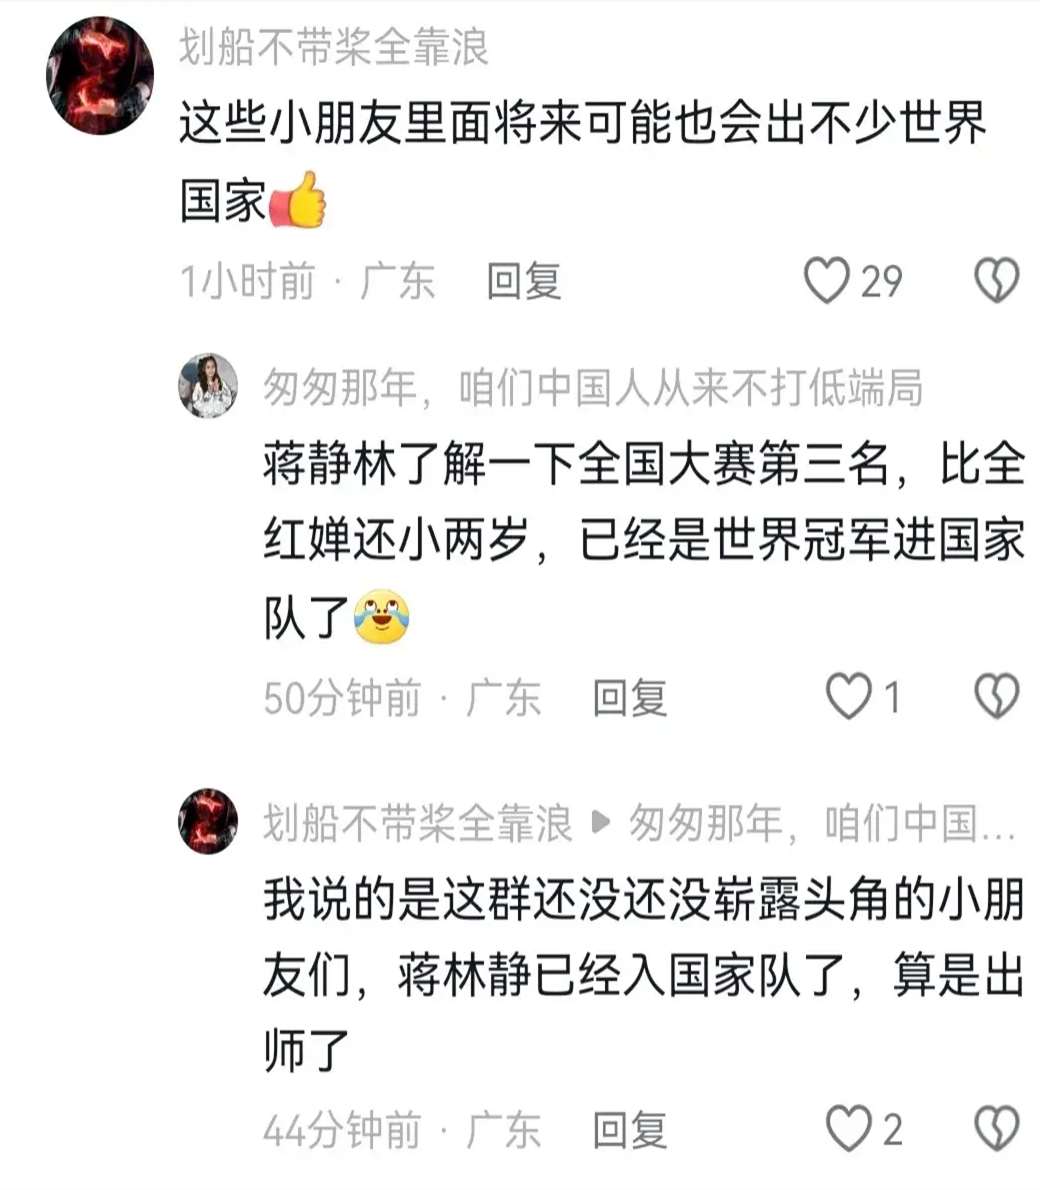Open replier username 划船不带桨全靠浪 in last reply
This screenshot has height=1190, width=1040.
pos(418,823)
